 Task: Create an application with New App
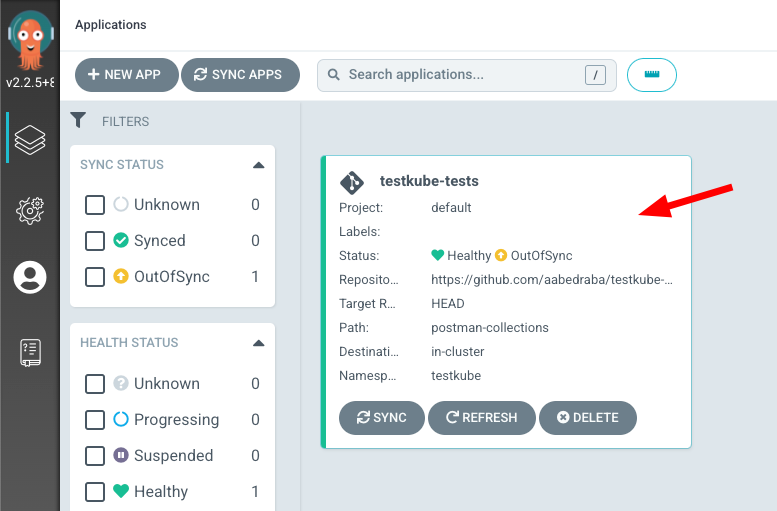[x=127, y=75]
